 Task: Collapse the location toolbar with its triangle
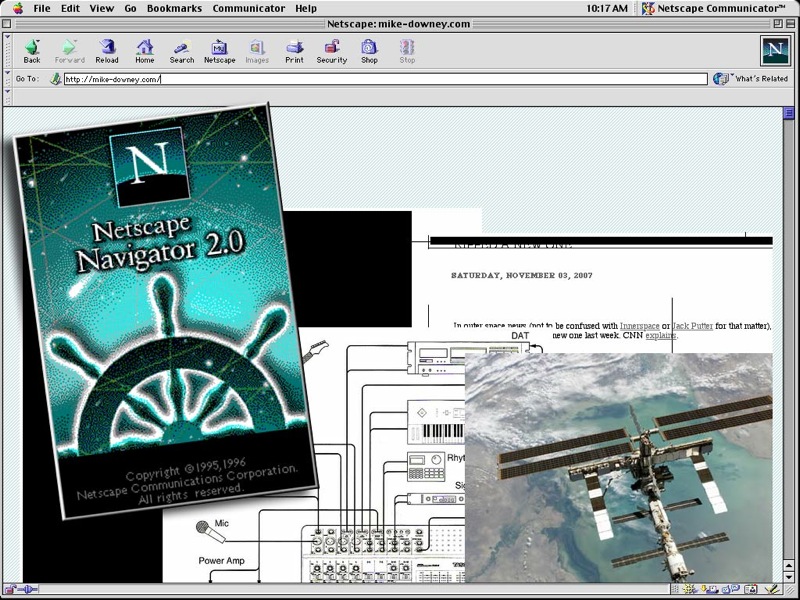(8, 73)
